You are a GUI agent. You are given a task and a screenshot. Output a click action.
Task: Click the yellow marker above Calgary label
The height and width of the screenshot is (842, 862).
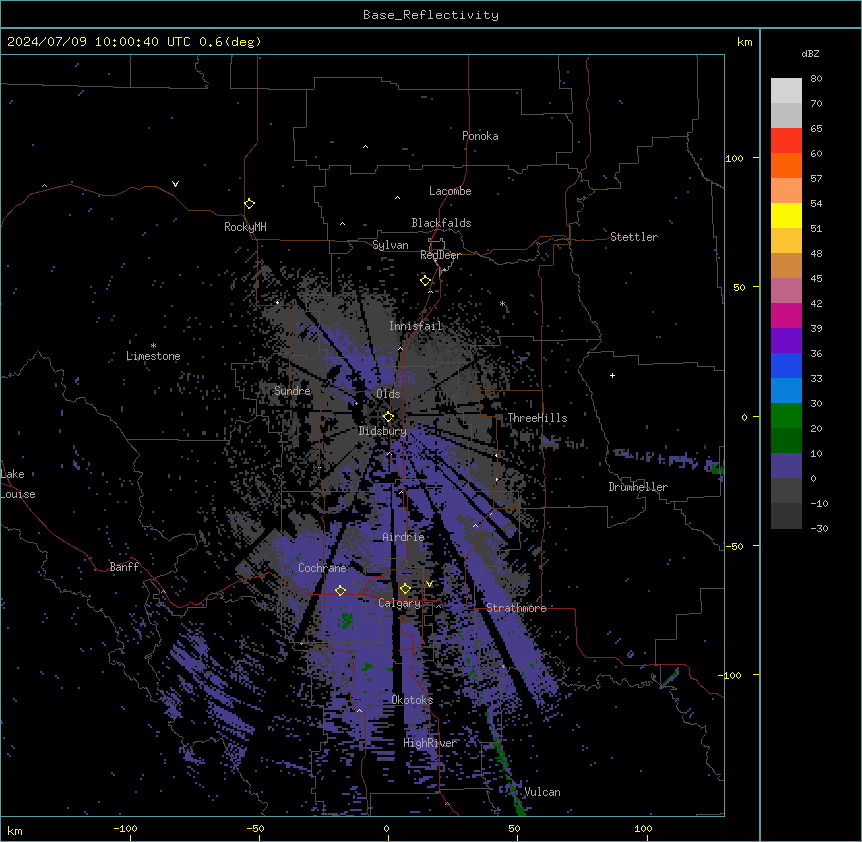(405, 589)
